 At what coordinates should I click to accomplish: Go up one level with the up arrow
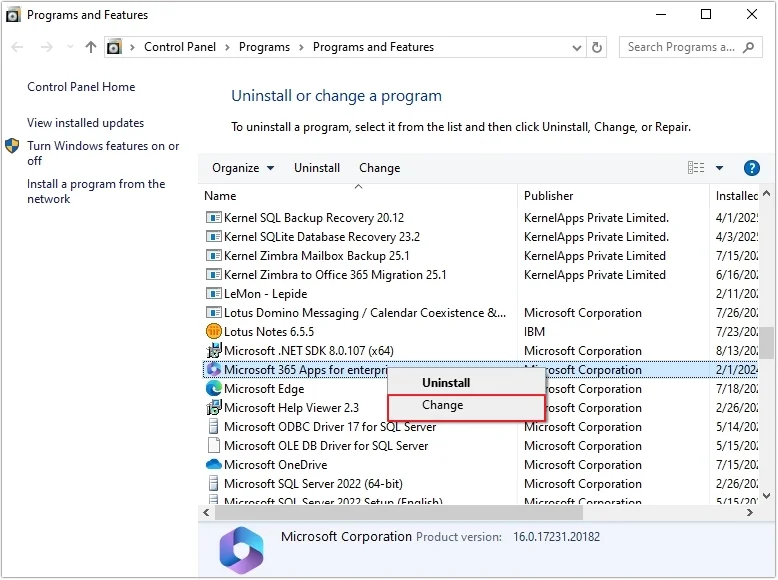(x=90, y=47)
